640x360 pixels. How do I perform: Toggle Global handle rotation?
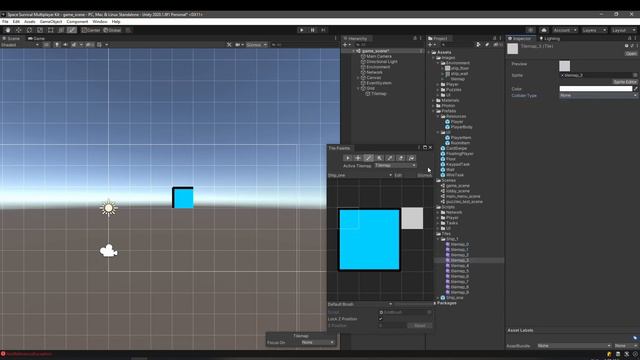click(x=112, y=30)
